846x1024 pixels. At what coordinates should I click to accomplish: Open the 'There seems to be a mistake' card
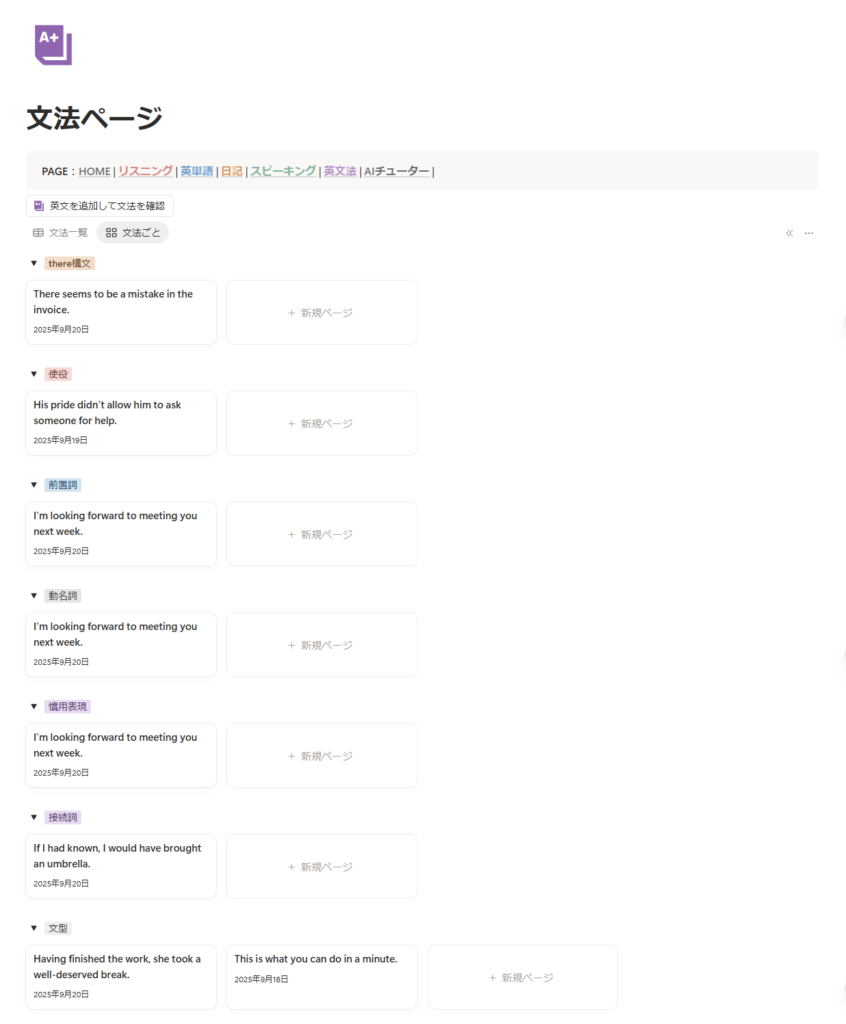point(121,312)
